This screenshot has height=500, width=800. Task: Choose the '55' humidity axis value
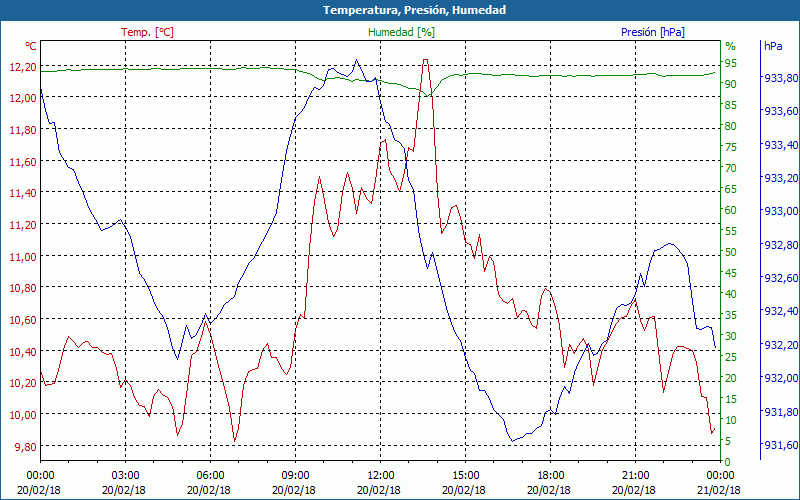tap(731, 231)
